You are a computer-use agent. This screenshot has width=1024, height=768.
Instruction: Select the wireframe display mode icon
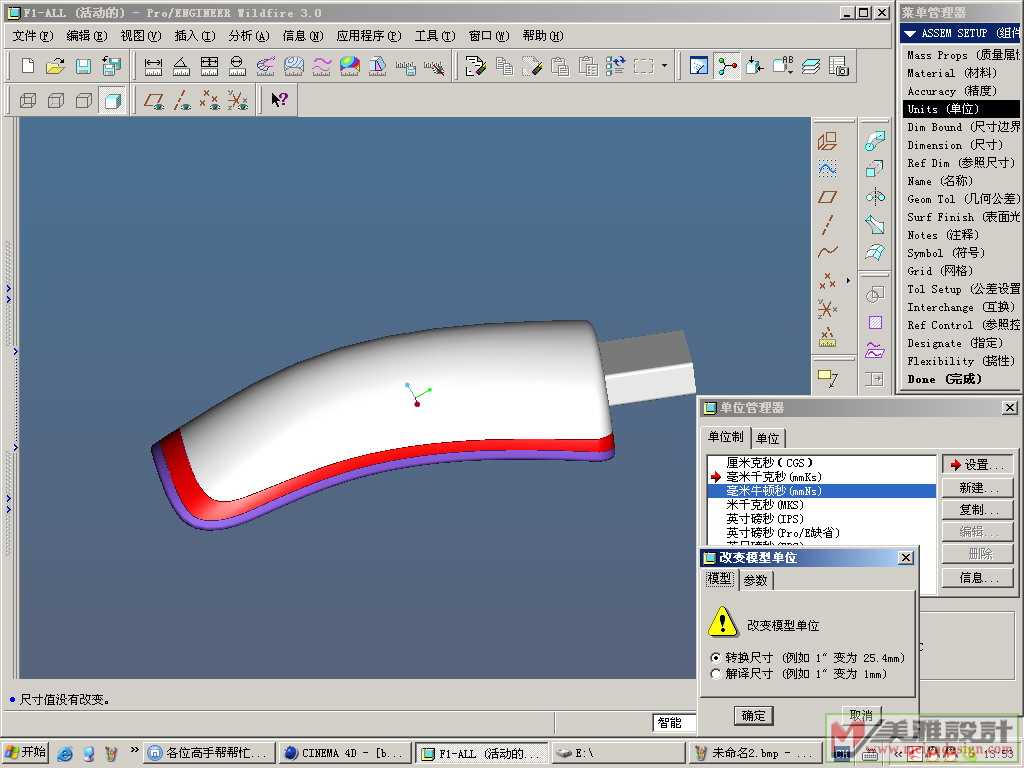pos(28,100)
